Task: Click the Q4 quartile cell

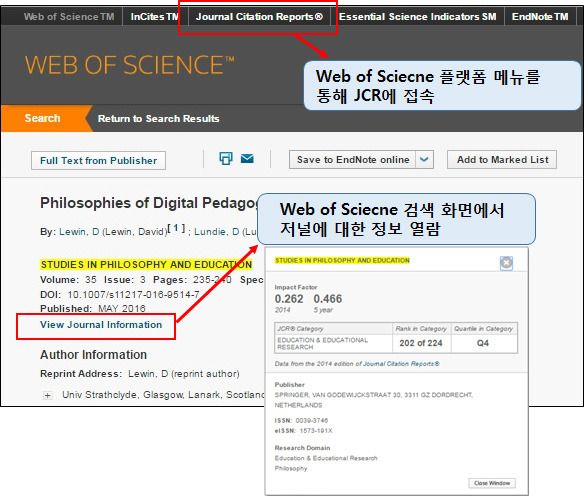Action: pos(483,343)
